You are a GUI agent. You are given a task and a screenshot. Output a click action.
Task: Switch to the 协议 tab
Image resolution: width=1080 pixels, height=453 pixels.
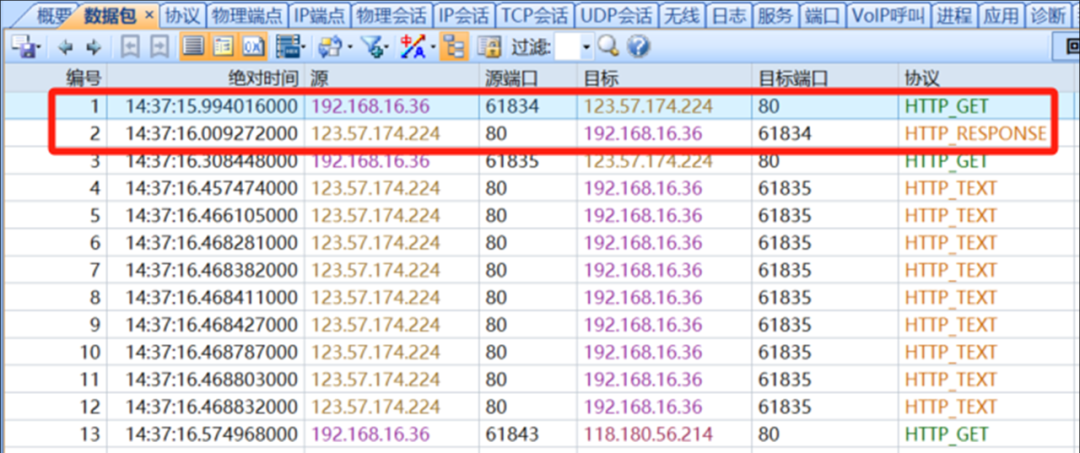(183, 14)
